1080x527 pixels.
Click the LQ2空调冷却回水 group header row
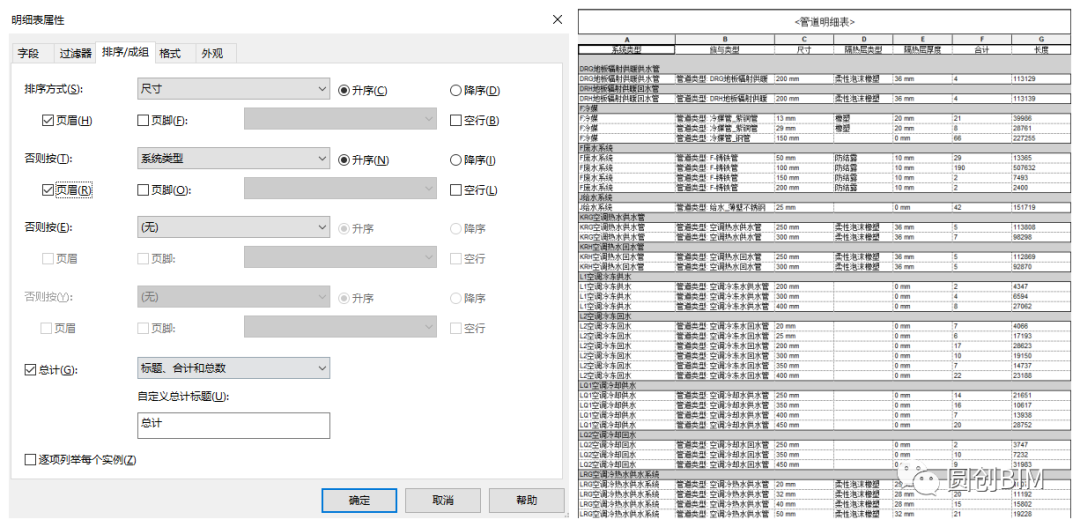(x=824, y=435)
